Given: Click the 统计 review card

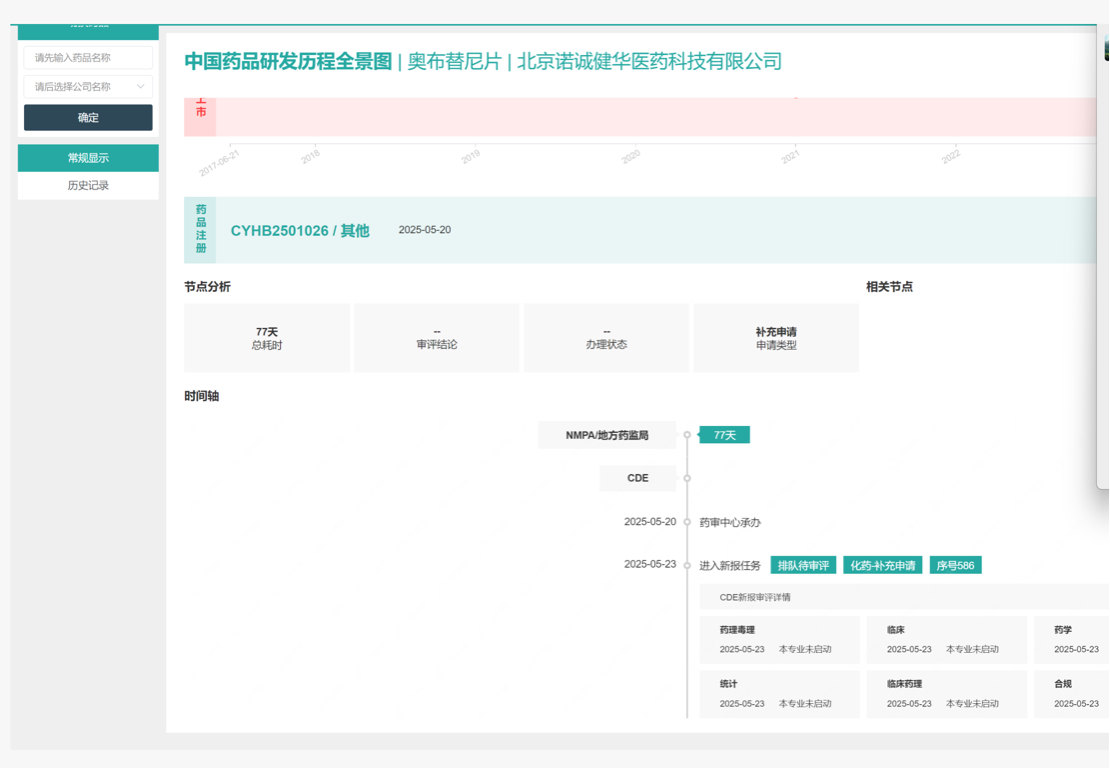Looking at the screenshot, I should pos(779,694).
